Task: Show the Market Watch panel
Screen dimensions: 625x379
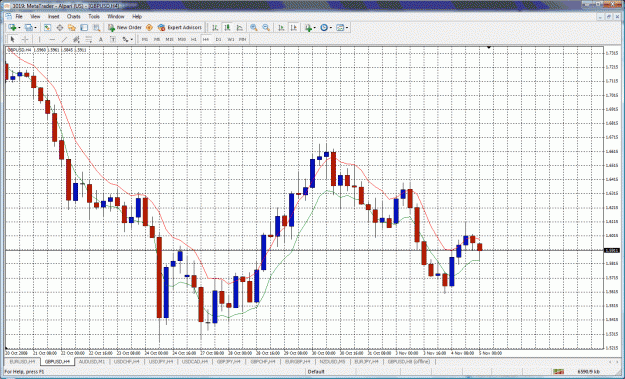Action: coord(47,27)
